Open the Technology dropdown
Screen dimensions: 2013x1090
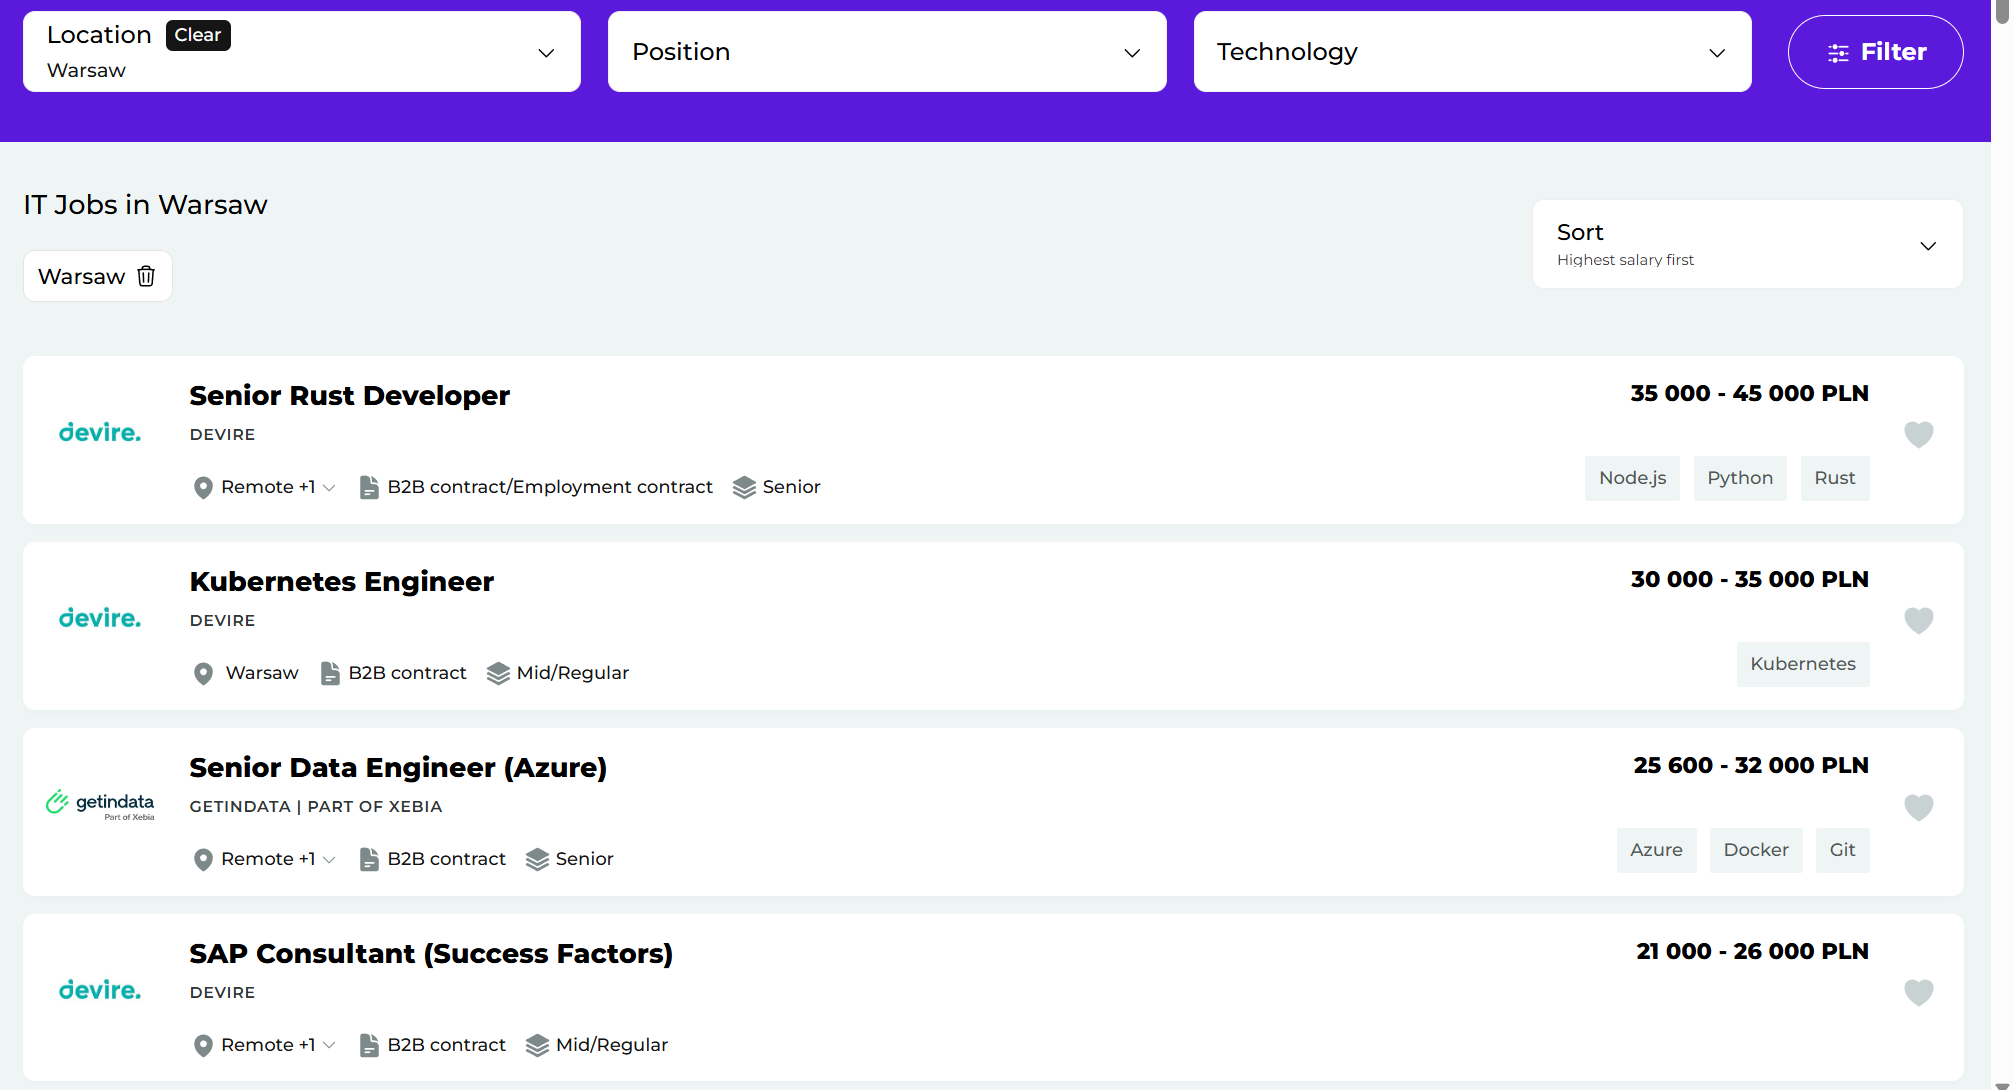point(1472,52)
